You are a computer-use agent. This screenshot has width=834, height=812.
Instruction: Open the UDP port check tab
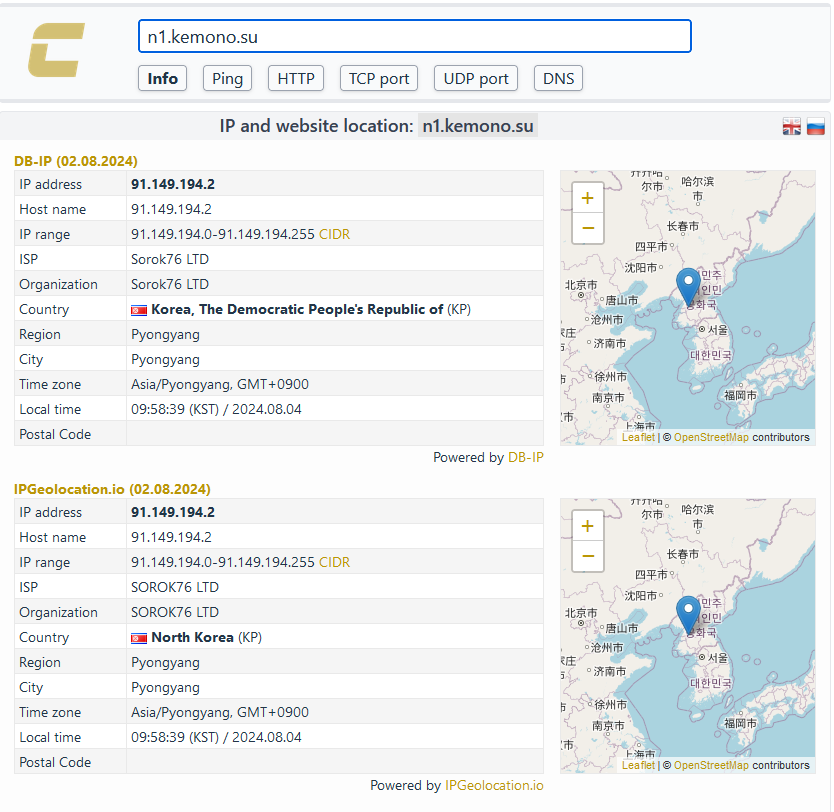(x=476, y=78)
